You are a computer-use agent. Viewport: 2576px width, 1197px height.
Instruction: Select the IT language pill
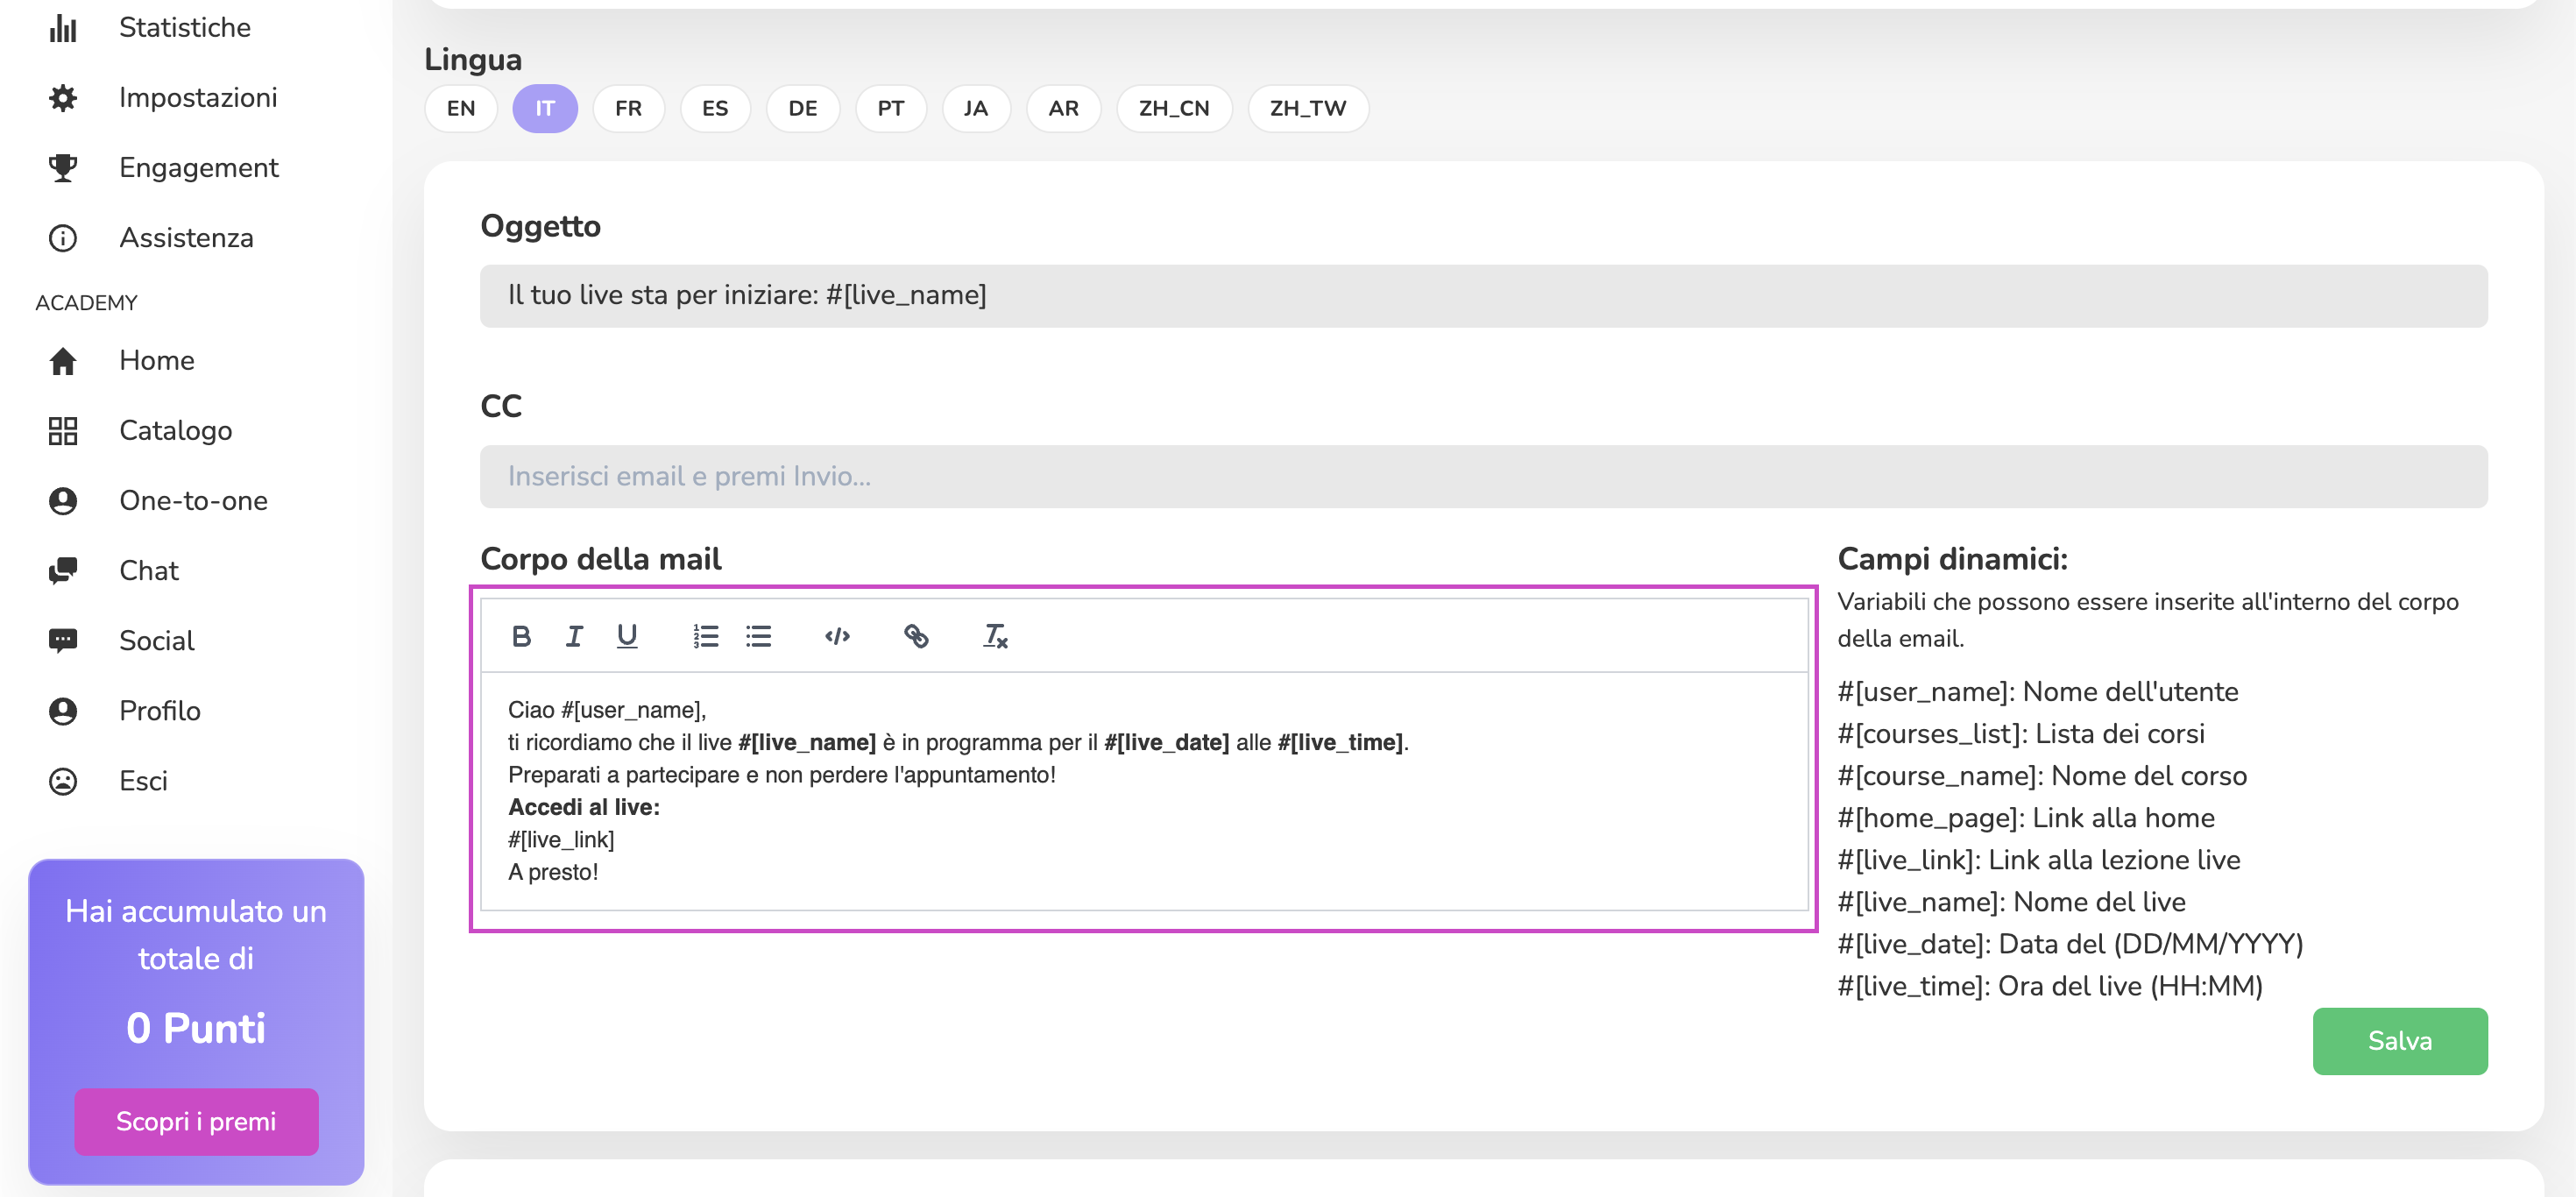pyautogui.click(x=545, y=108)
